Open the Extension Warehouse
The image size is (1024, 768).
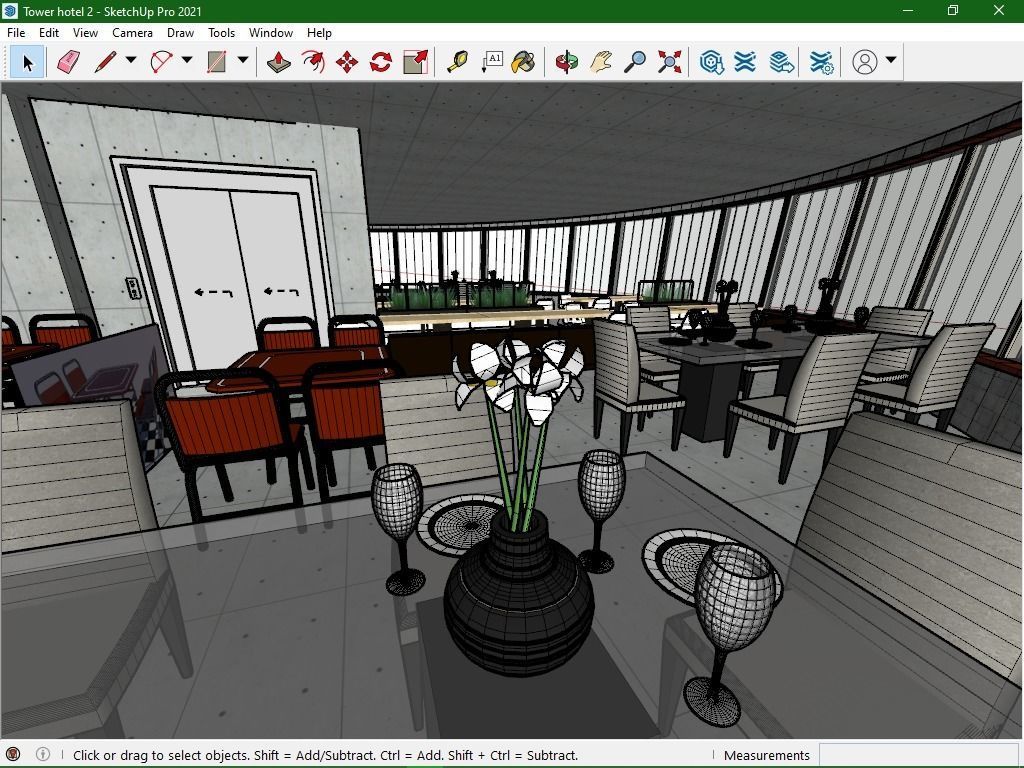tap(745, 62)
